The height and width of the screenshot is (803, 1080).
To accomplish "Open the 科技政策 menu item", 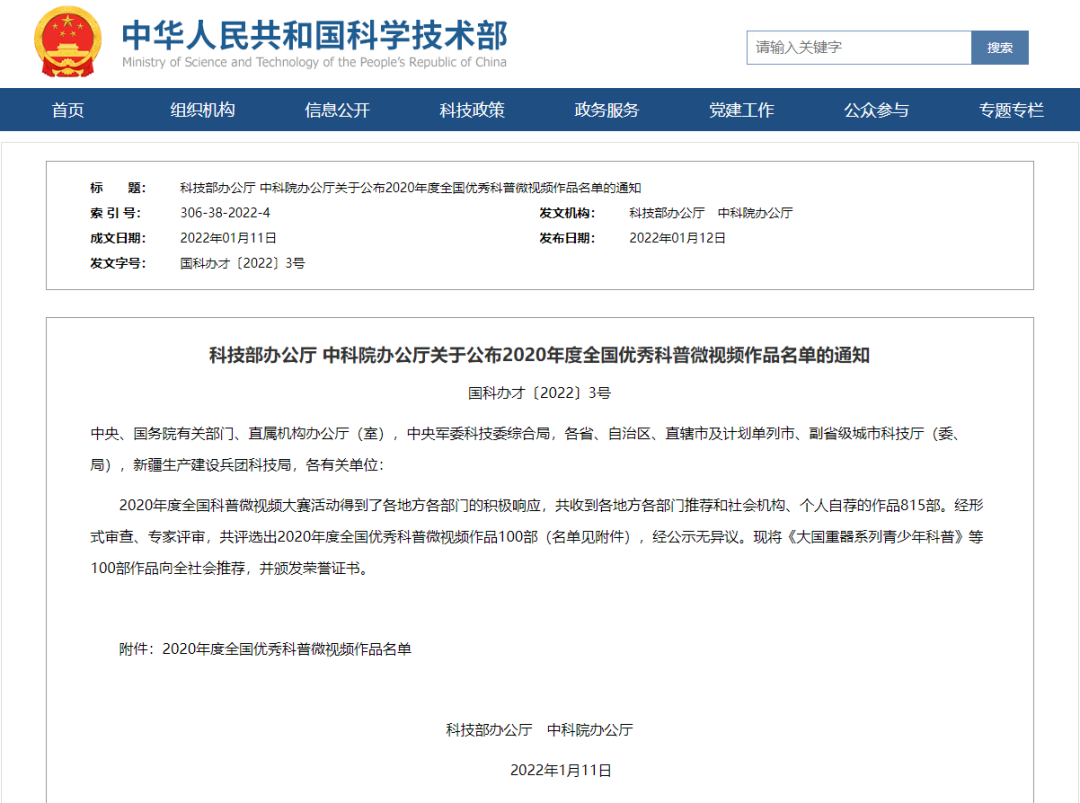I will pyautogui.click(x=472, y=110).
